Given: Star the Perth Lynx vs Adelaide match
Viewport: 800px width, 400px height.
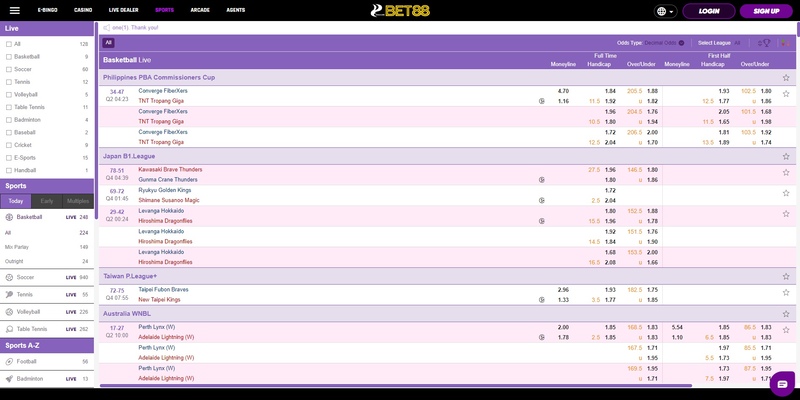Looking at the screenshot, I should [x=786, y=330].
